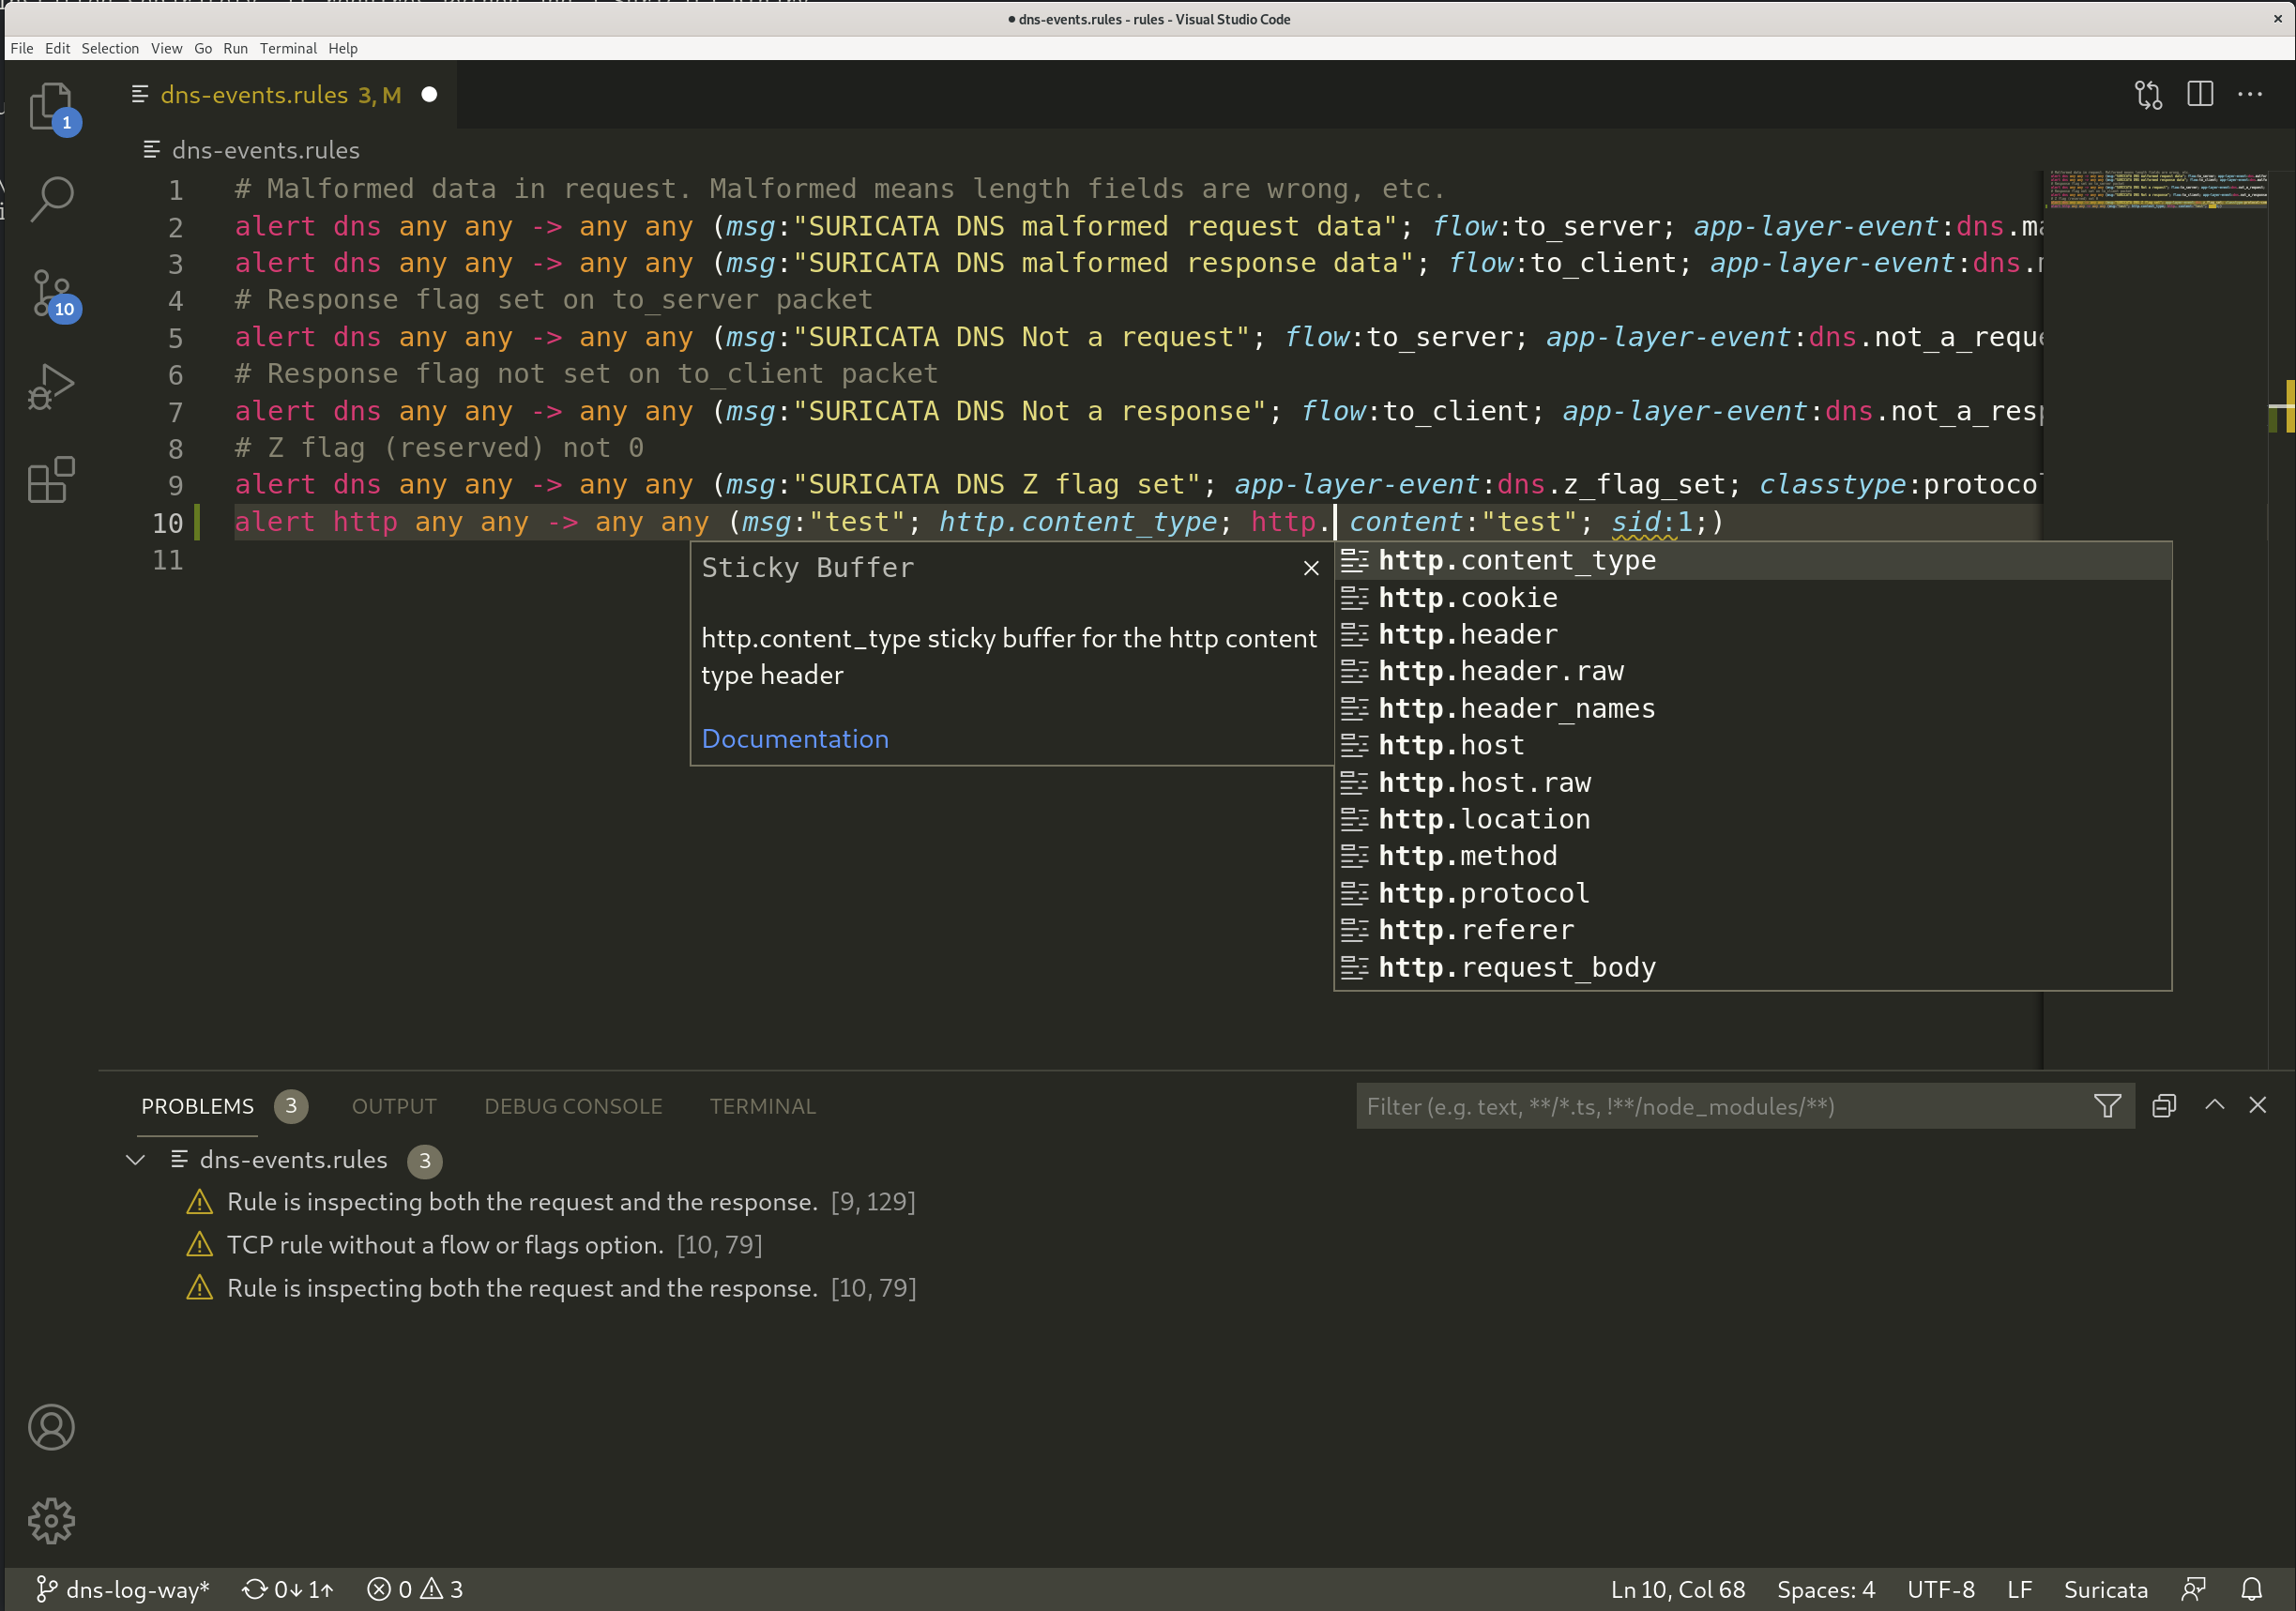Toggle the Problems panel filter icon
2296x1611 pixels.
pyautogui.click(x=2107, y=1106)
